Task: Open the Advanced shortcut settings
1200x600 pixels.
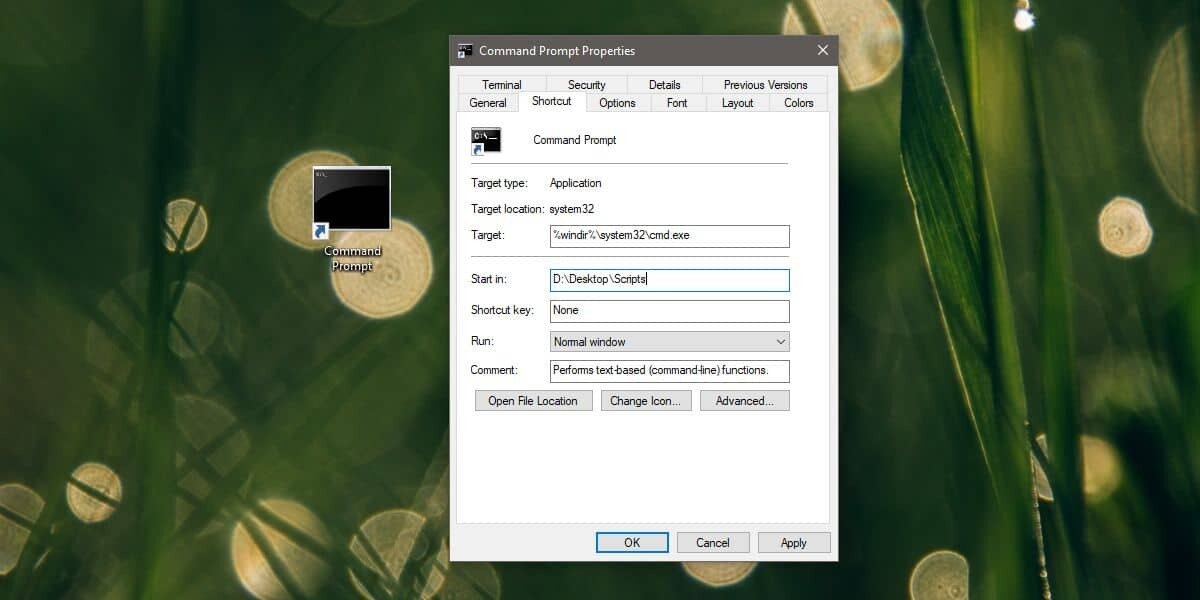Action: [x=744, y=400]
